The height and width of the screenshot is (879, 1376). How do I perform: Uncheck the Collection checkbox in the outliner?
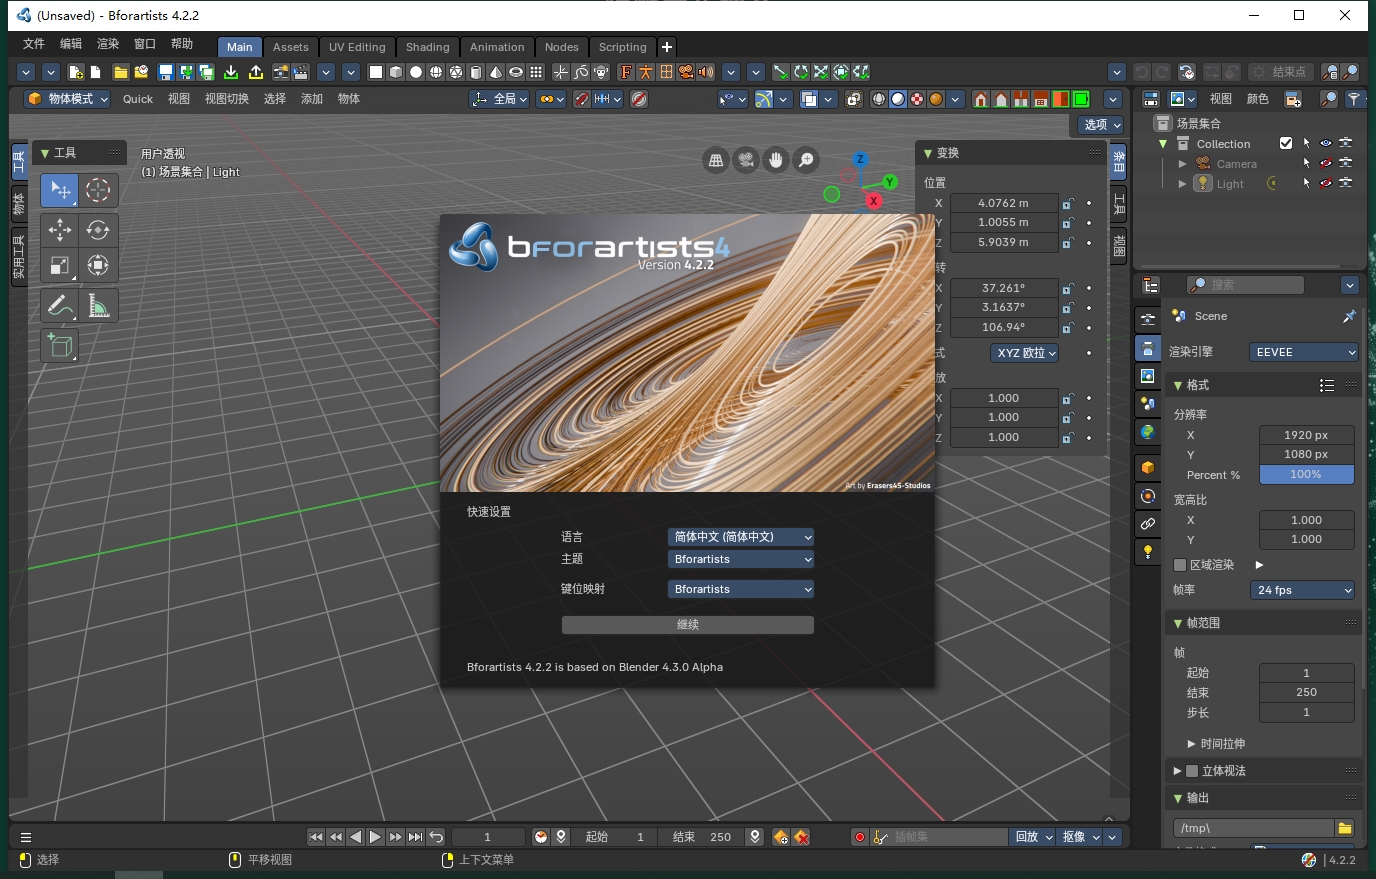point(1285,142)
